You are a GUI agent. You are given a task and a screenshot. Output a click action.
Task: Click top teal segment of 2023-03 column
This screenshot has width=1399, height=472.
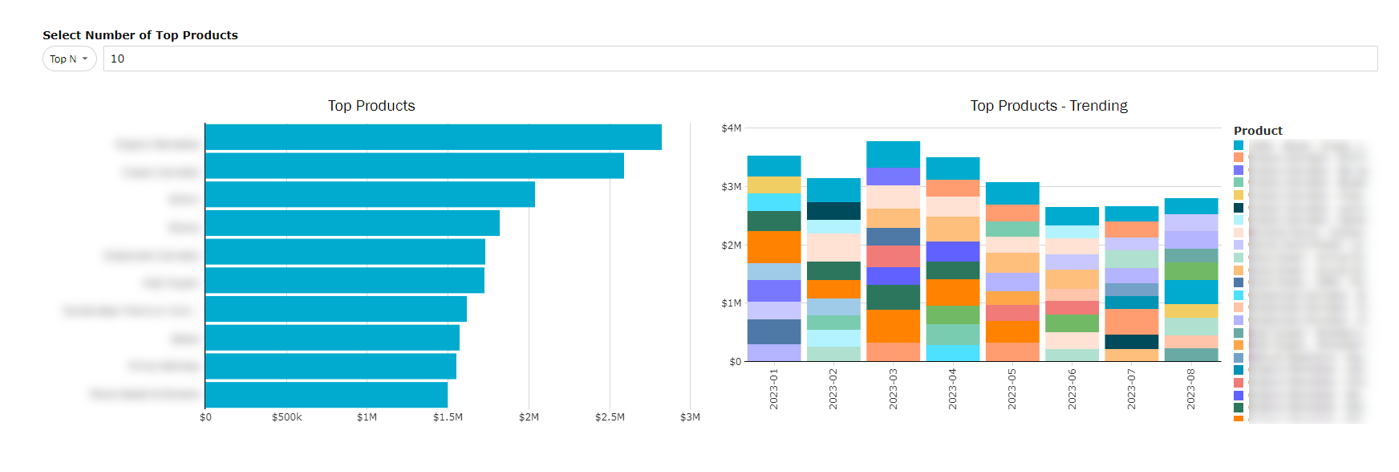893,154
